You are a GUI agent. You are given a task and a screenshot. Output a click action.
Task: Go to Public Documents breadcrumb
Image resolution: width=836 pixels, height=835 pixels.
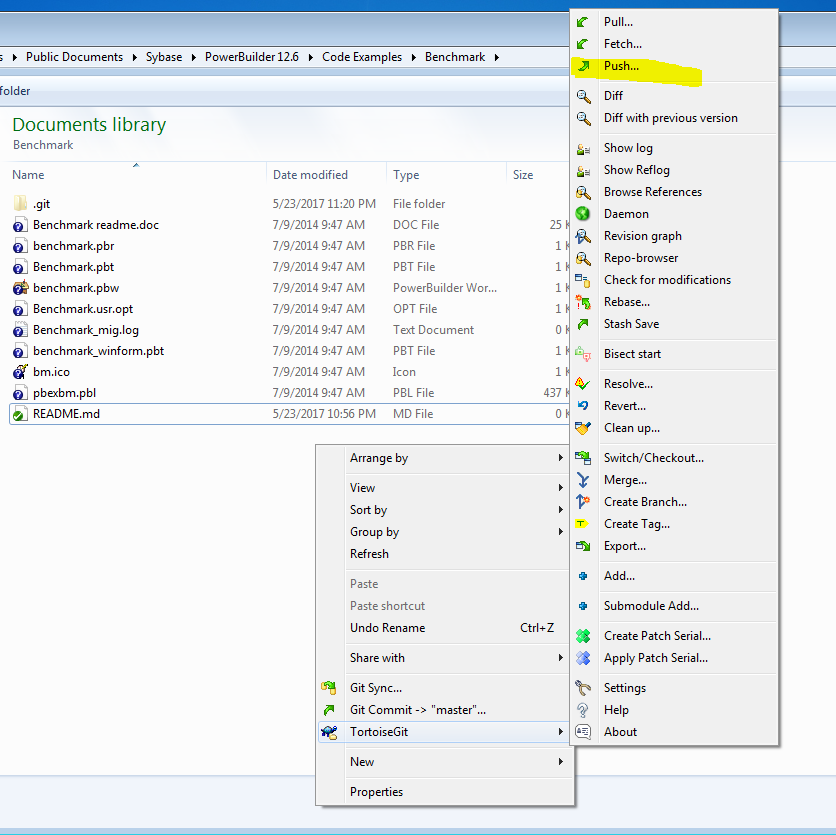tap(75, 57)
